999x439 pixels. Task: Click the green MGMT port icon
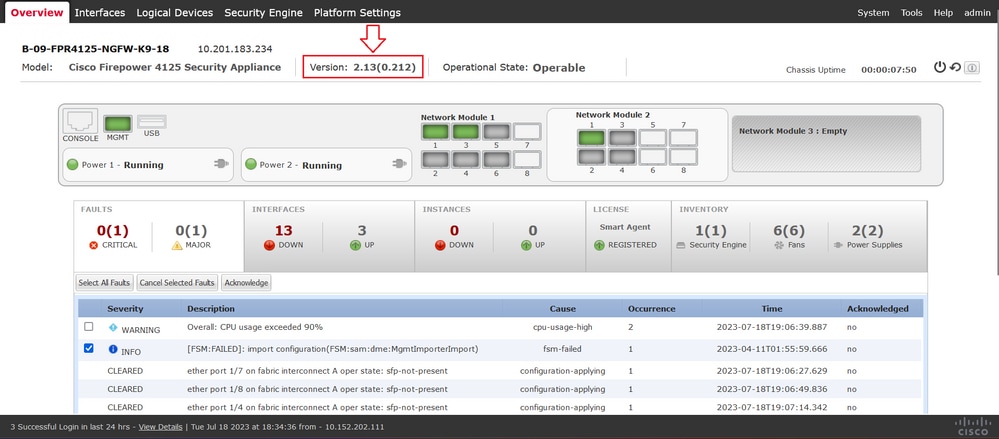[x=118, y=123]
